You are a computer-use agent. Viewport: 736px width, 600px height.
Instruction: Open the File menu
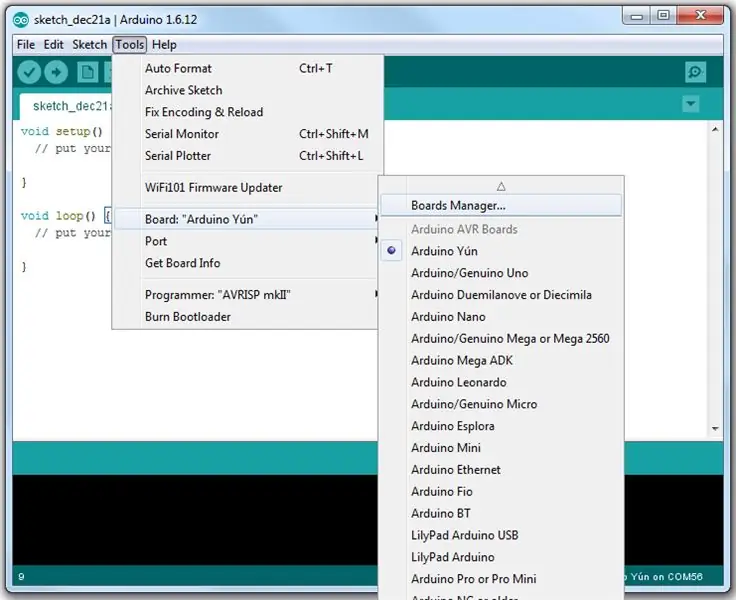pos(26,45)
